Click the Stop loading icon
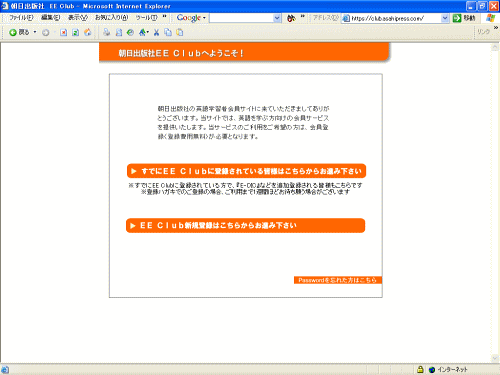Screen dimensions: 500x375 63,32
